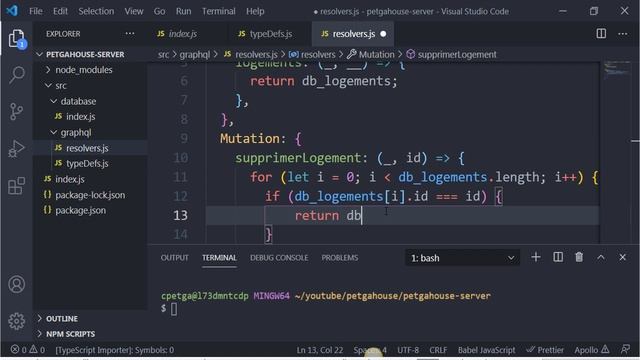Open the Go menu

[159, 11]
